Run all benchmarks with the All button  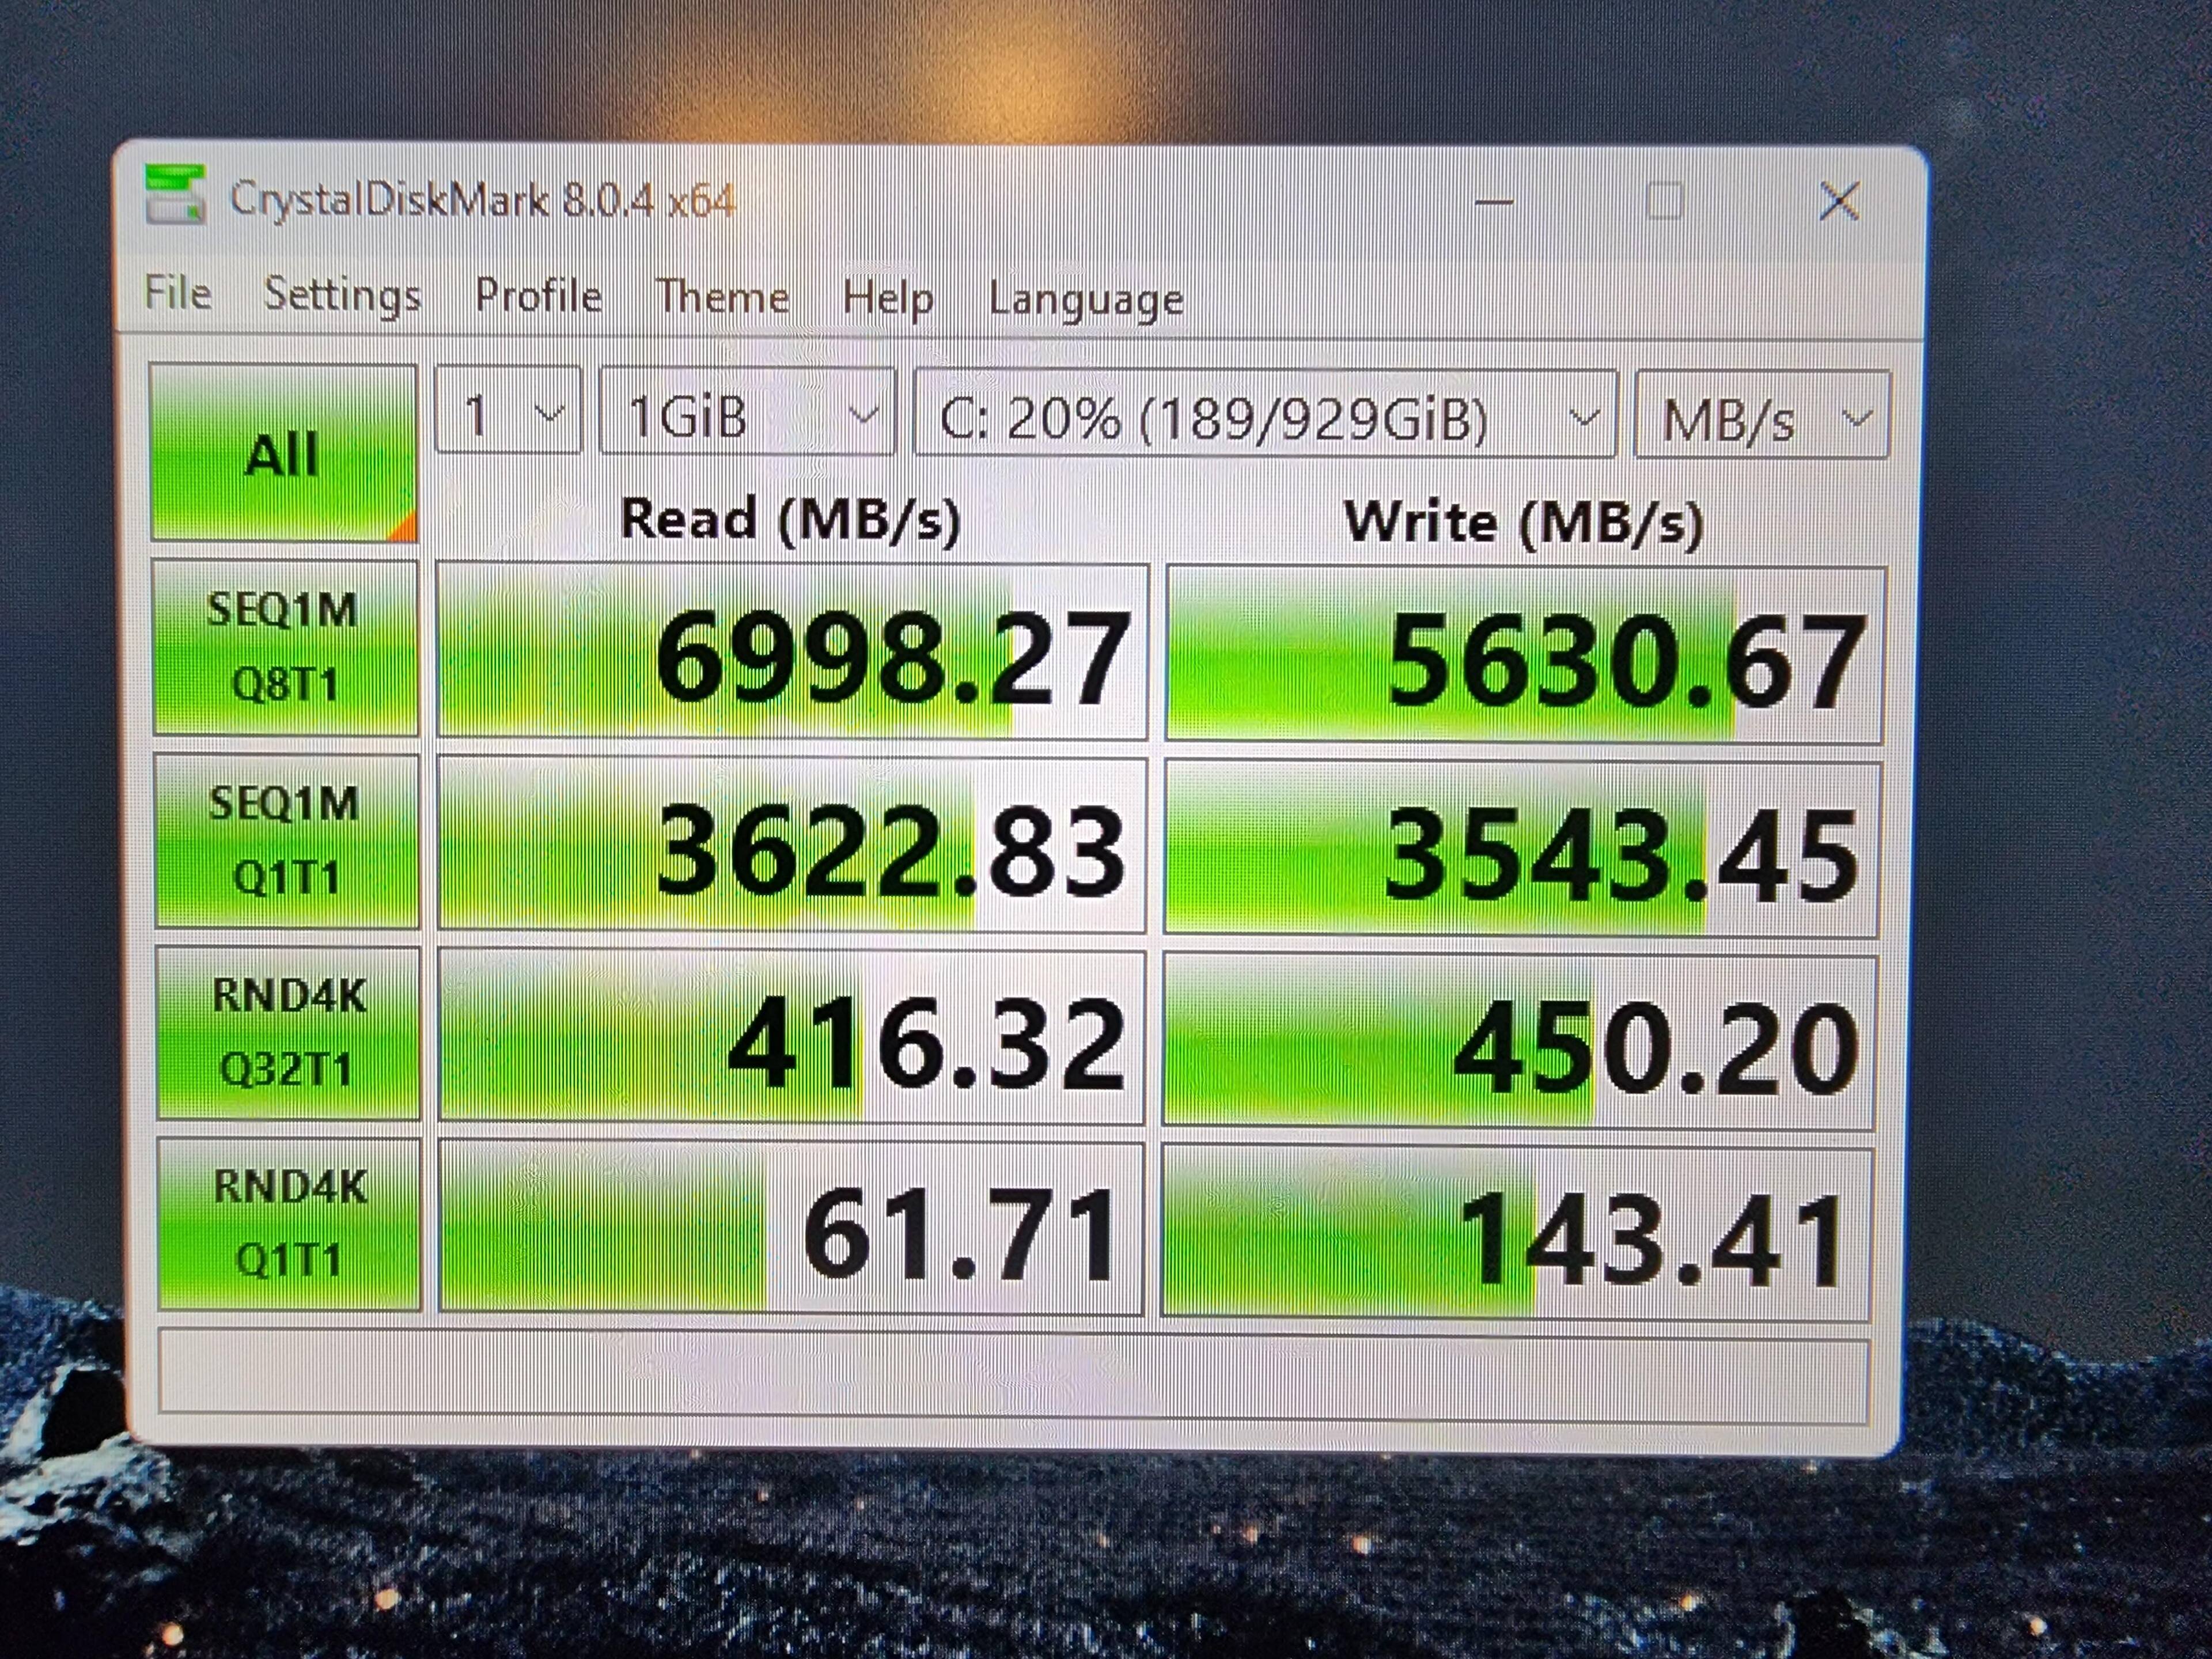pyautogui.click(x=283, y=454)
